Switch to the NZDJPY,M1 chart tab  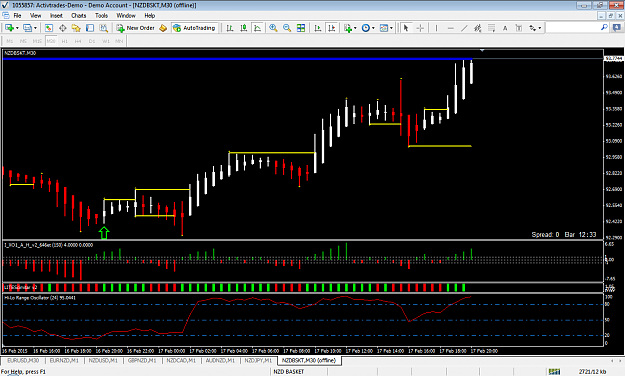click(x=258, y=360)
